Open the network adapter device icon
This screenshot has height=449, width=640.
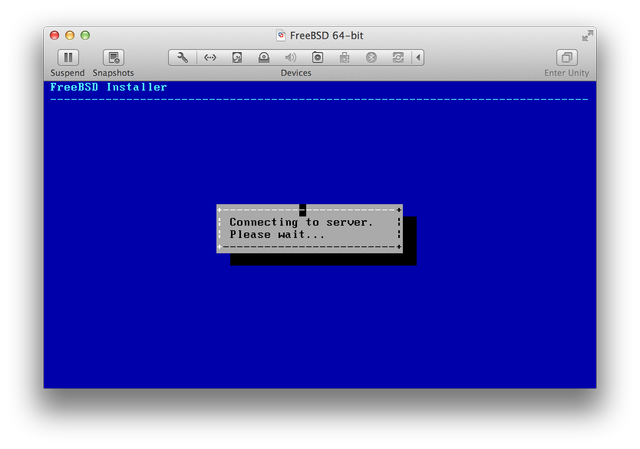pos(210,58)
